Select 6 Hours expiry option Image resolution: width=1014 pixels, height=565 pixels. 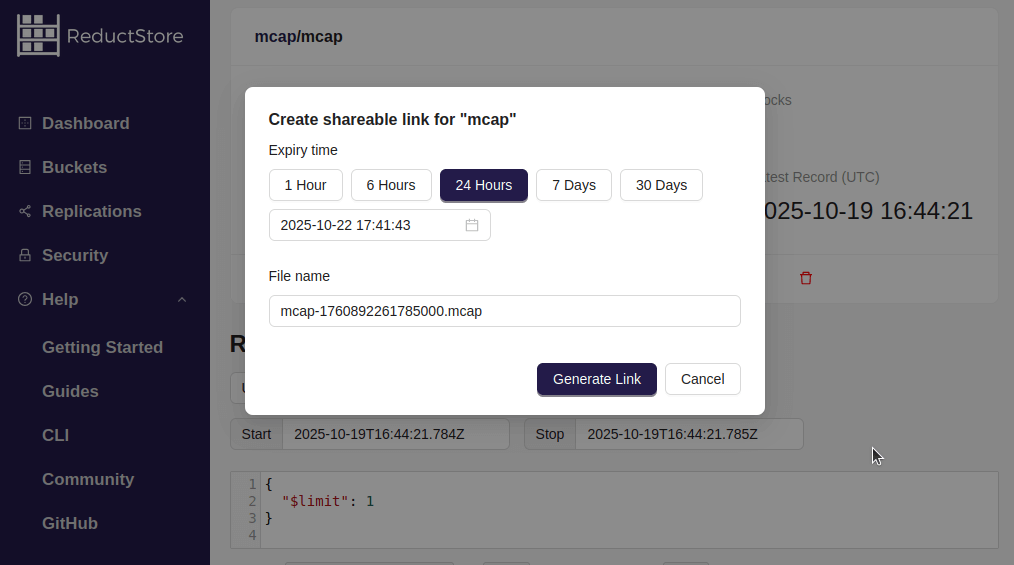point(390,185)
